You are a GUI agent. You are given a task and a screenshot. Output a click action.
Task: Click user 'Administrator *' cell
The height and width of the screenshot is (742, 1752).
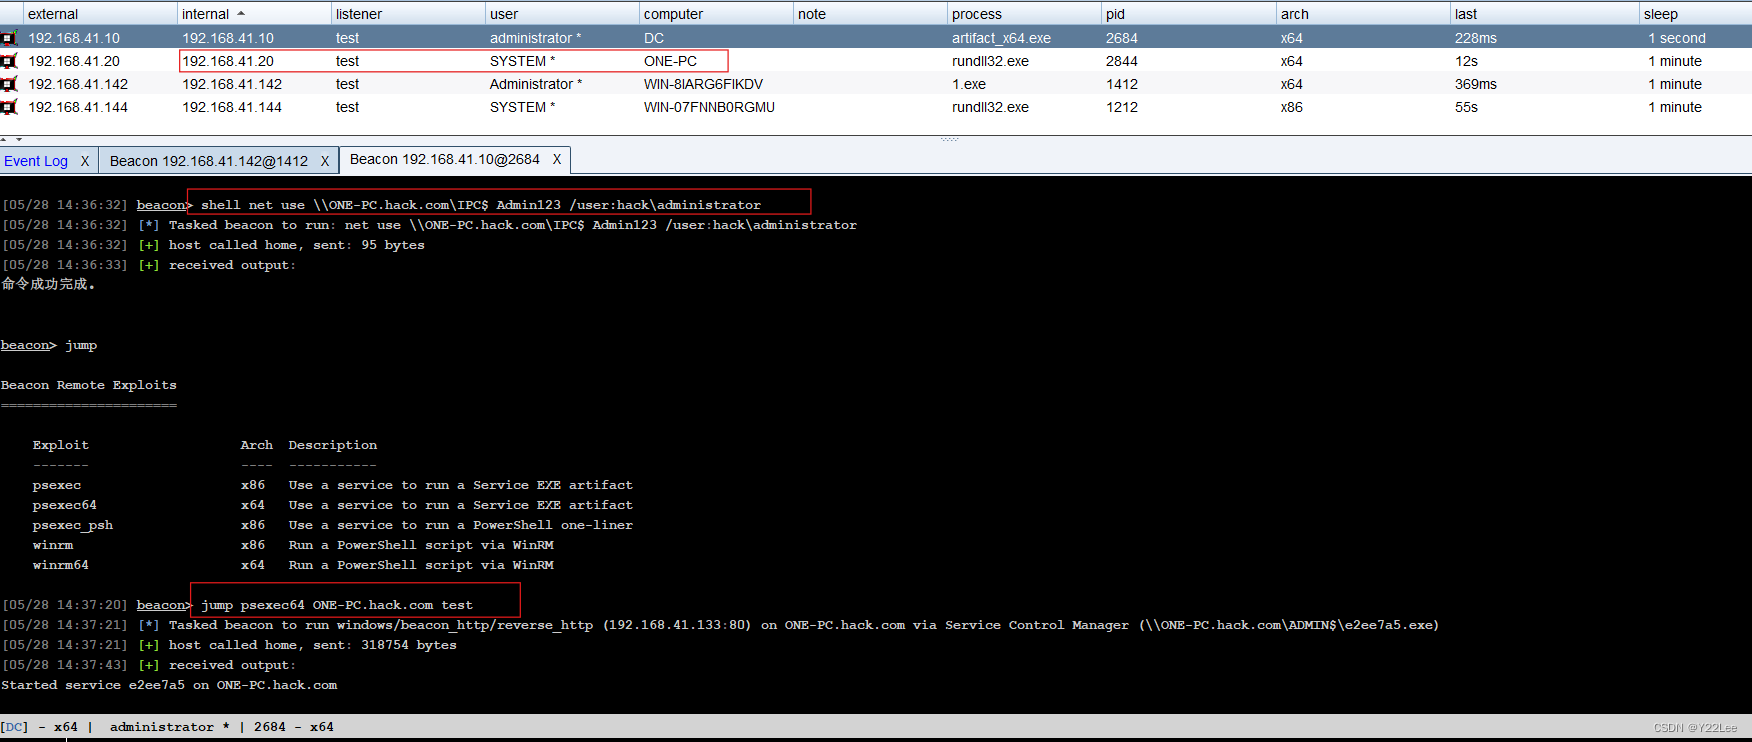[x=536, y=84]
